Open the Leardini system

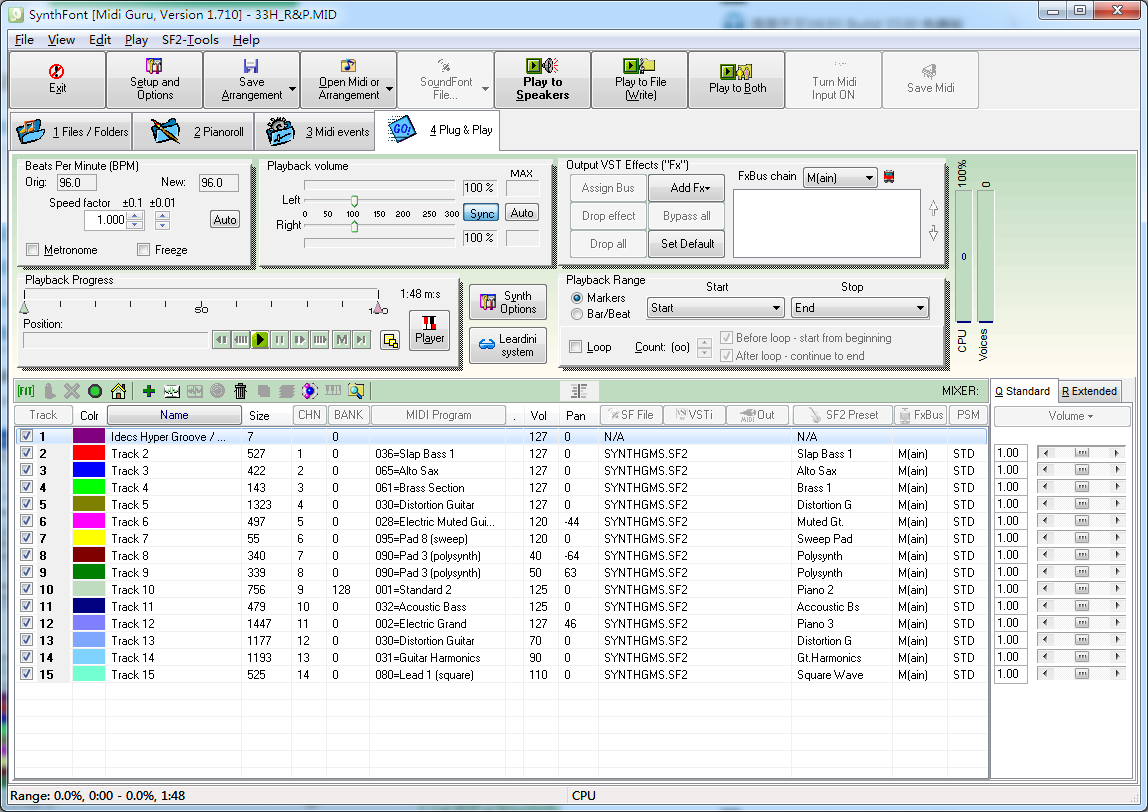[508, 345]
